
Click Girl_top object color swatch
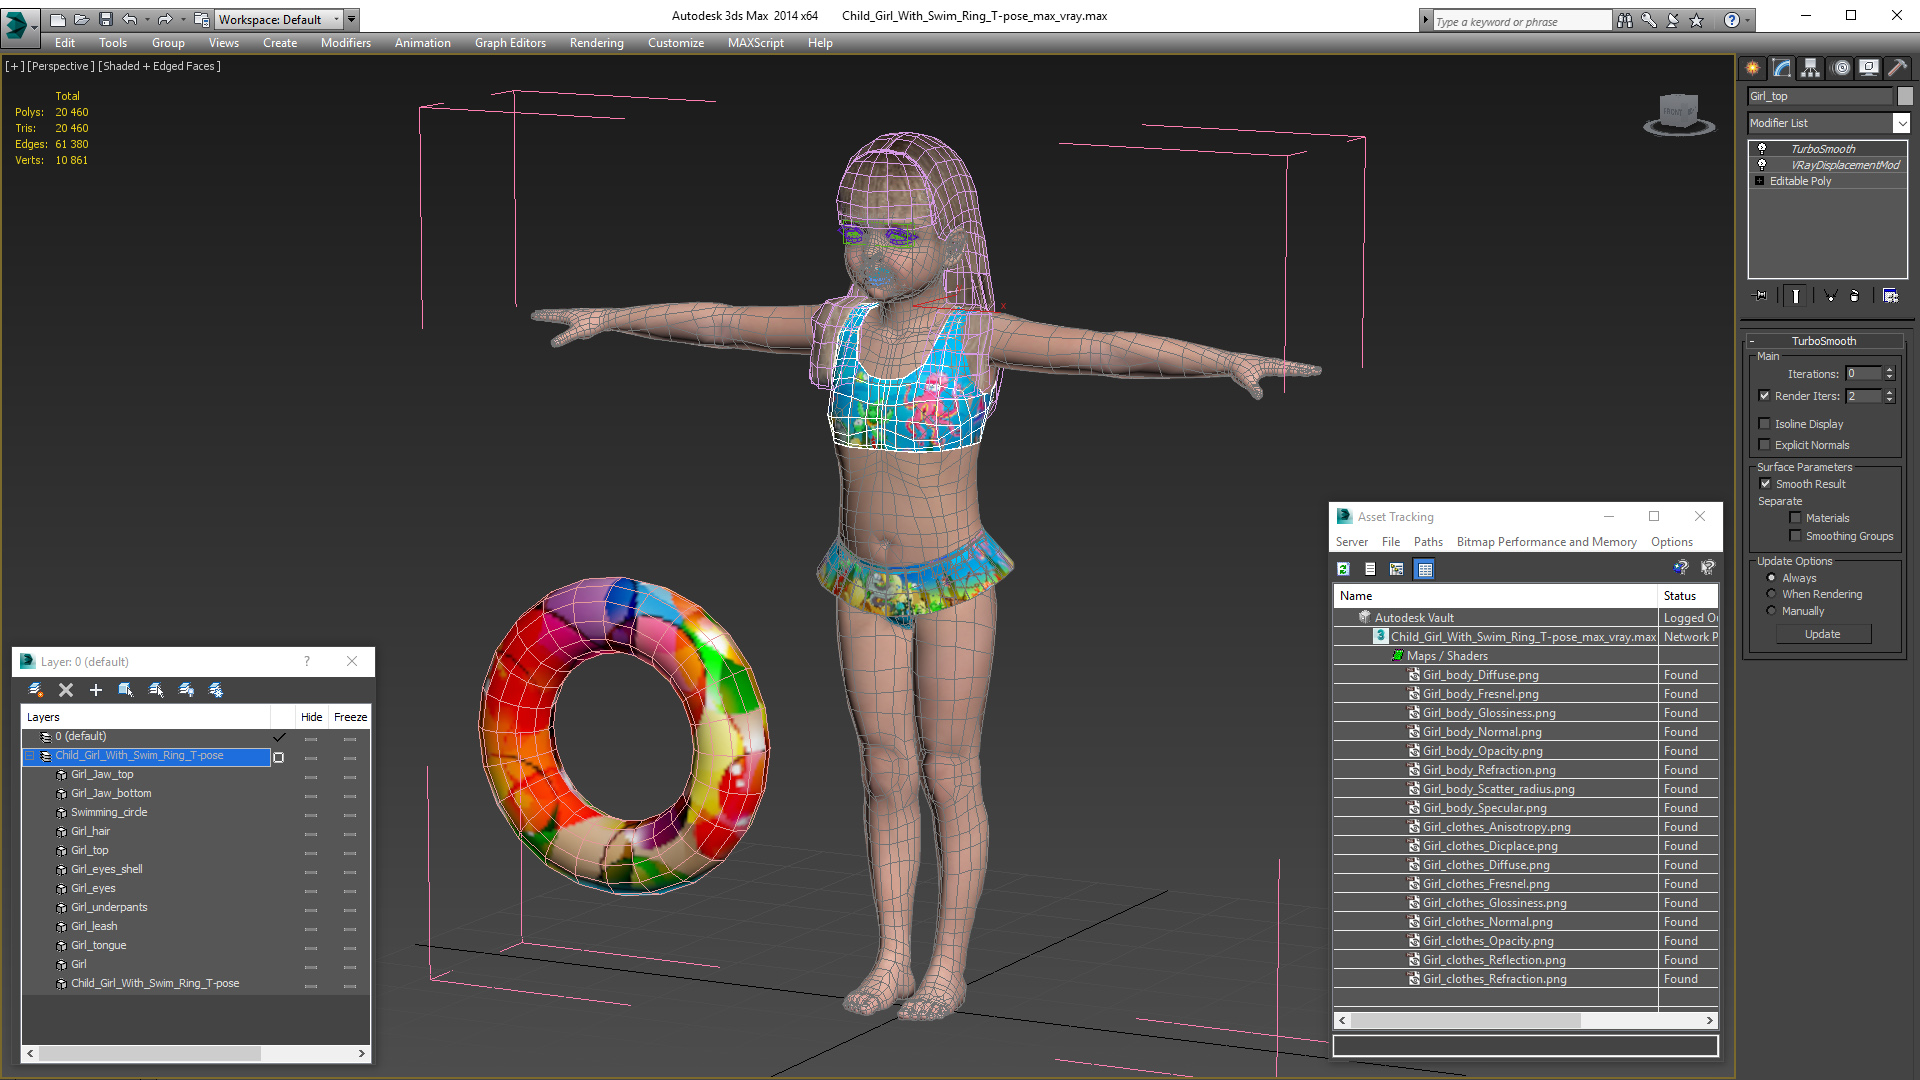tap(1905, 96)
